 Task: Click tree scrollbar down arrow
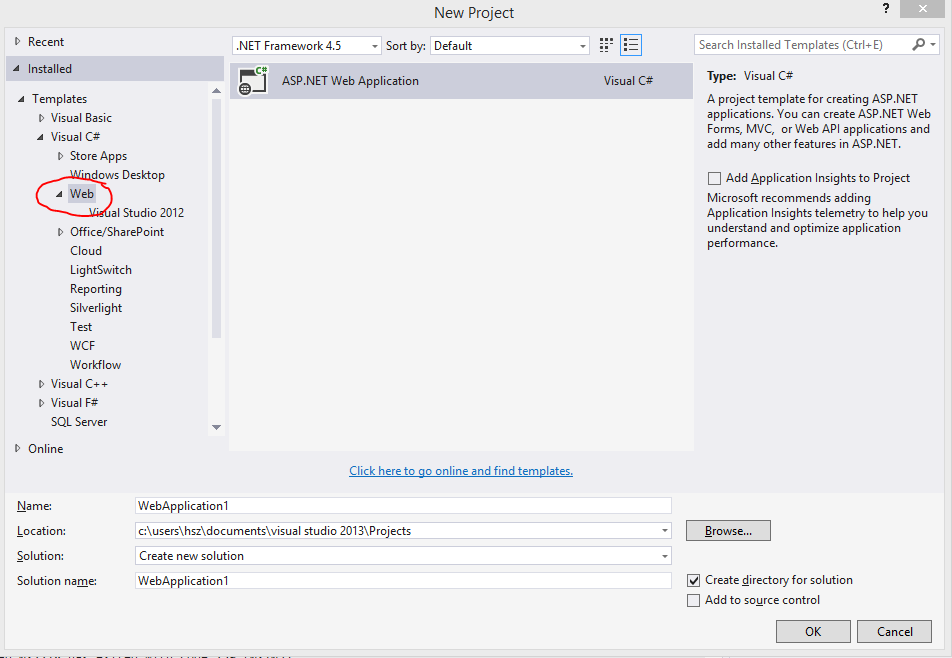216,427
